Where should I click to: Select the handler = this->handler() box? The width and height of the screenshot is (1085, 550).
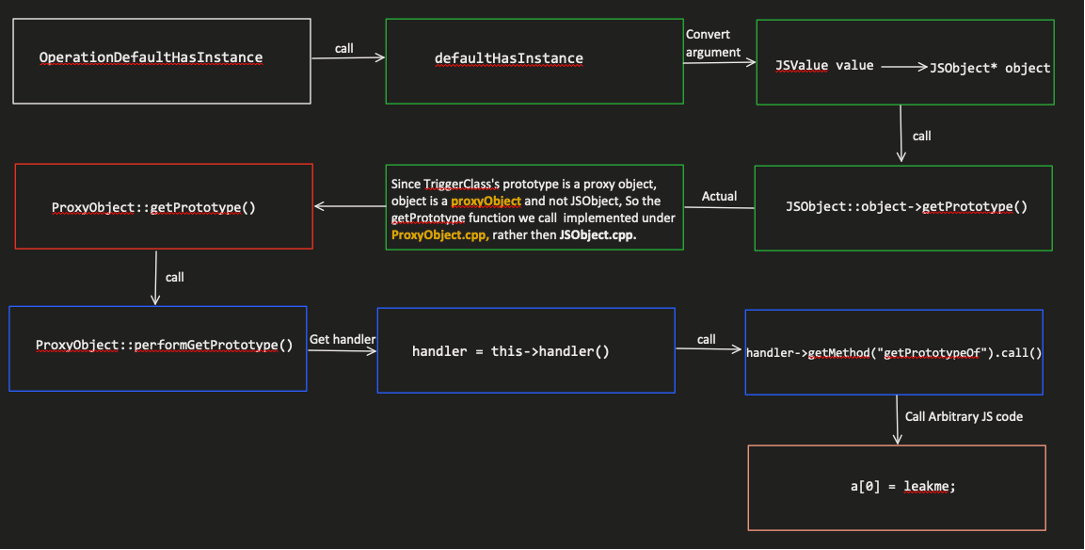[x=526, y=350]
